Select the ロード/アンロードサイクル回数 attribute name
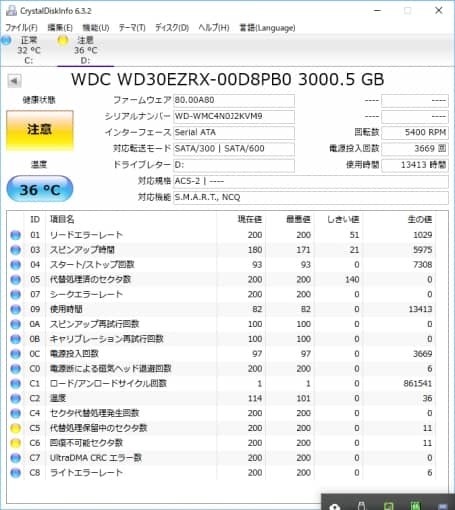Image resolution: width=455 pixels, height=510 pixels. tap(108, 384)
